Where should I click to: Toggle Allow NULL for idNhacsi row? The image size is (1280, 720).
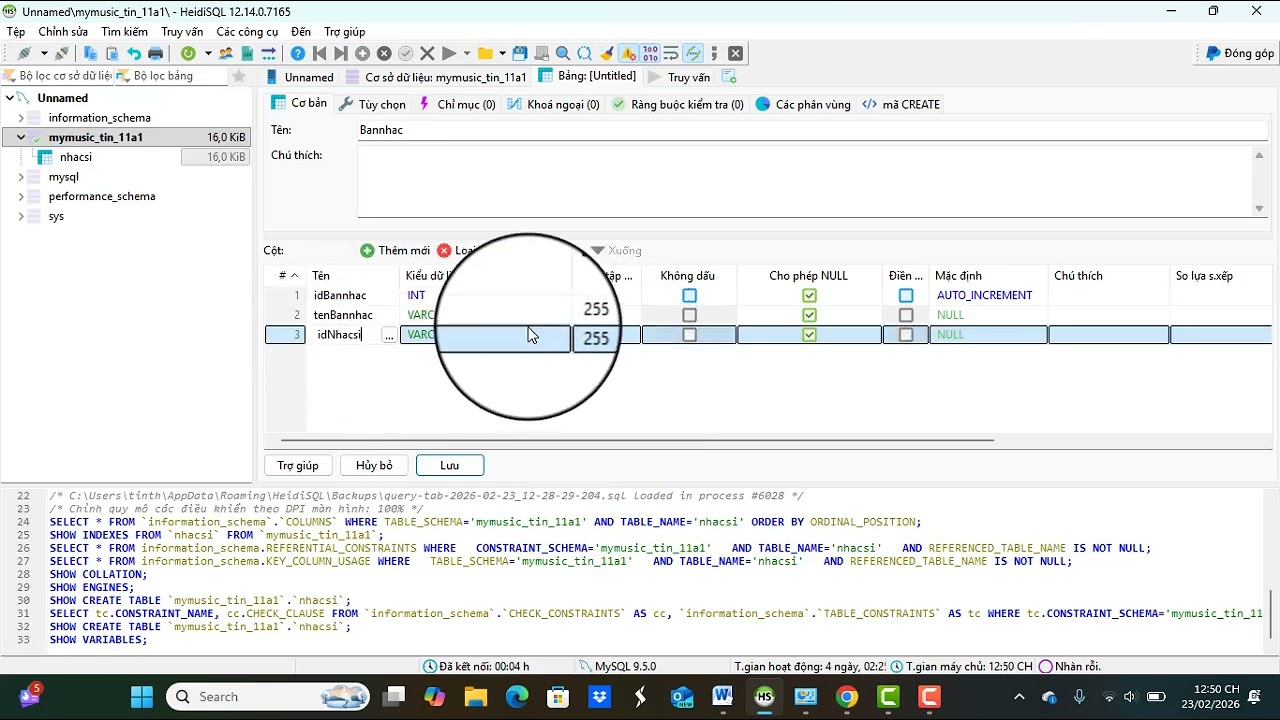point(809,335)
